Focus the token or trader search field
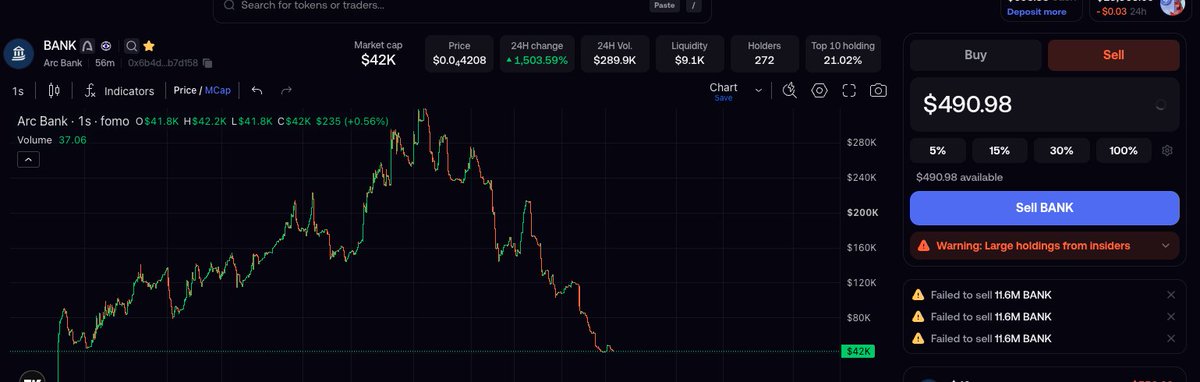Image resolution: width=1200 pixels, height=382 pixels. pyautogui.click(x=462, y=6)
